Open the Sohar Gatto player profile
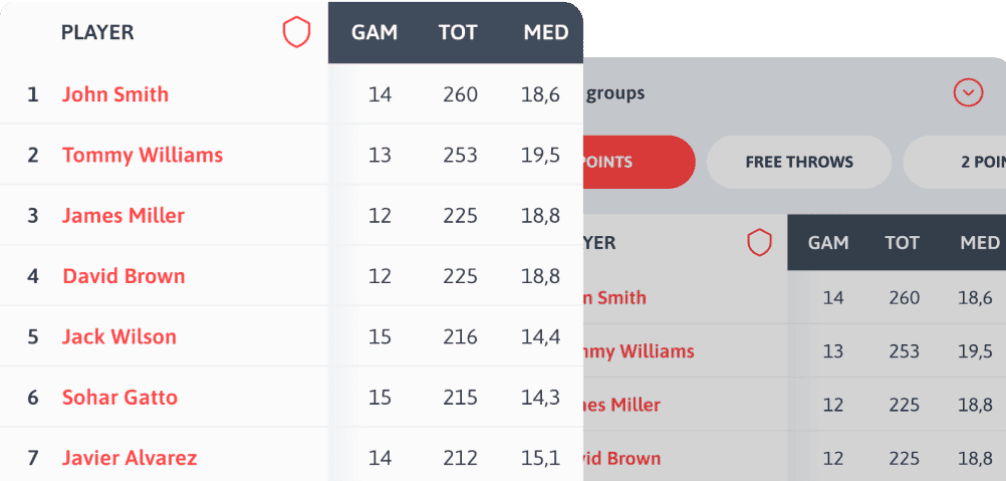The width and height of the screenshot is (1006, 481). [120, 397]
